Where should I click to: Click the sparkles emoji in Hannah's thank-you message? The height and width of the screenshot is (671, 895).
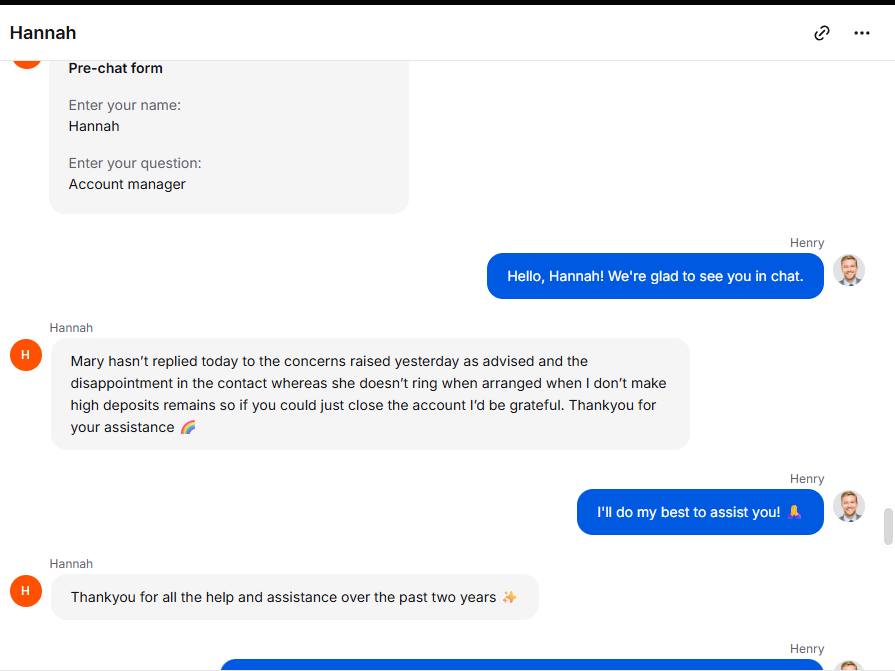[x=510, y=597]
